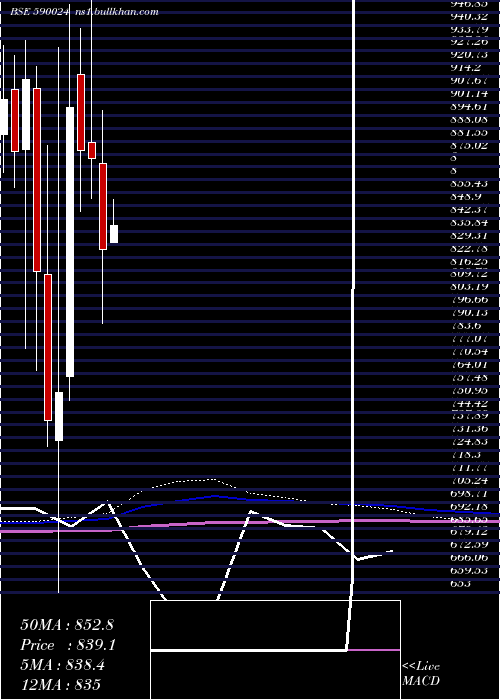This screenshot has width=500, height=700.
Task: Click the 894.61 price axis label
Action: point(469,106)
